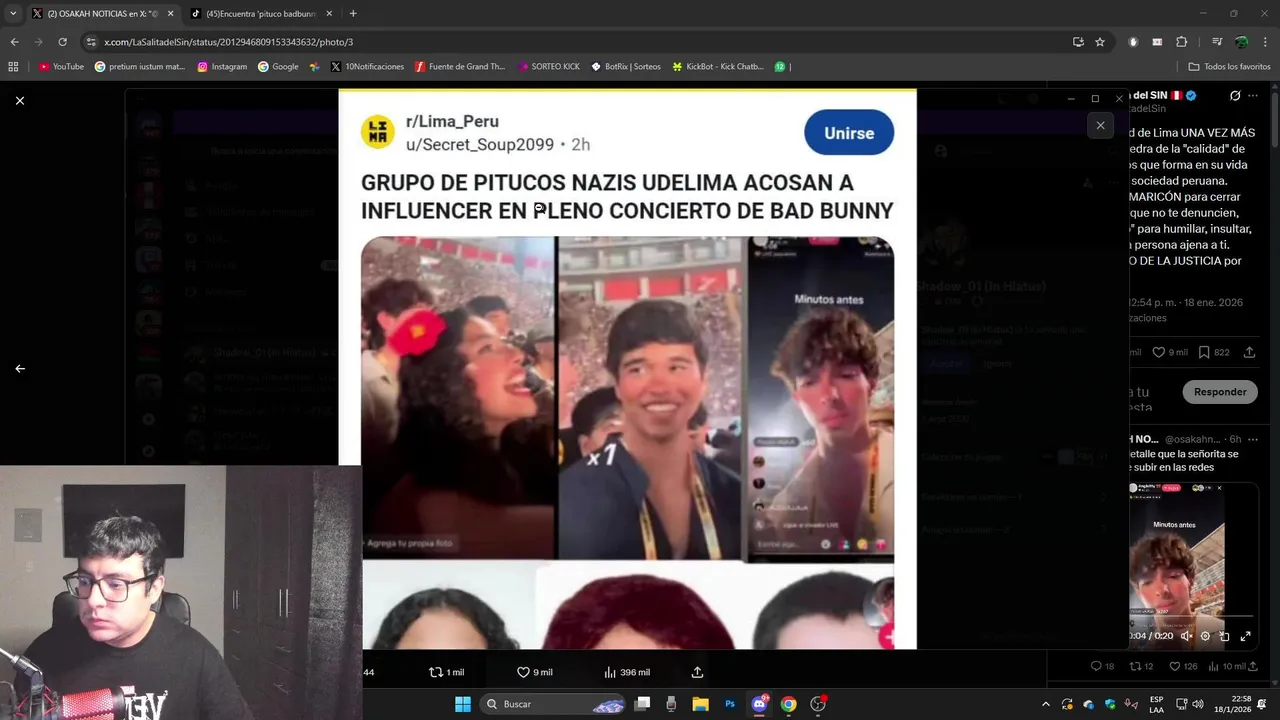Open the Instagram bookmark

tap(222, 66)
